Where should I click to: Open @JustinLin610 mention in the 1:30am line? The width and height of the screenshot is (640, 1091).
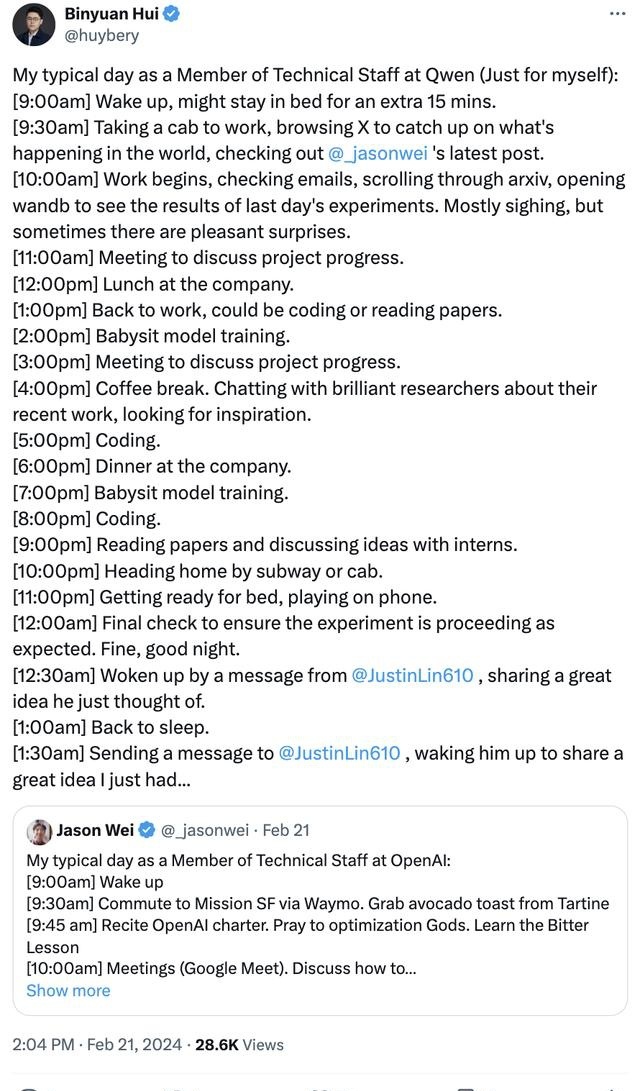pos(339,754)
